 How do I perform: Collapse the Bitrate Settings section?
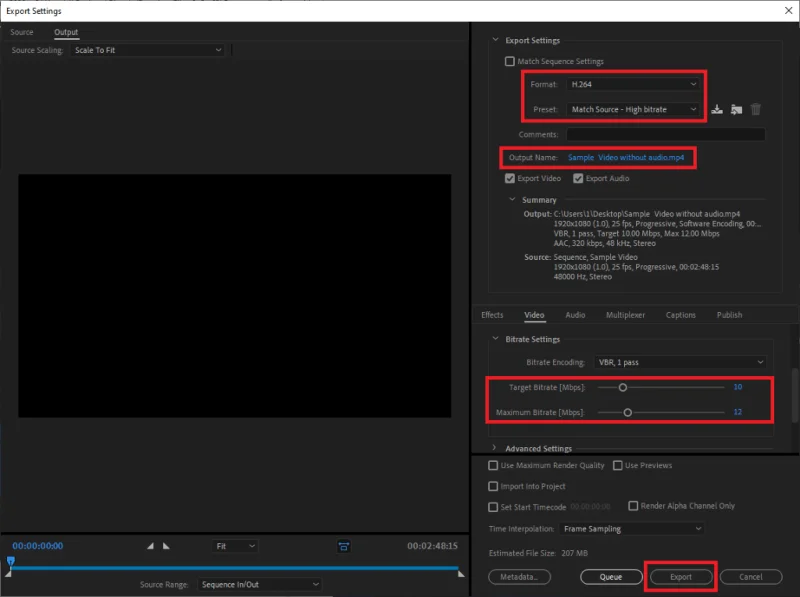495,339
